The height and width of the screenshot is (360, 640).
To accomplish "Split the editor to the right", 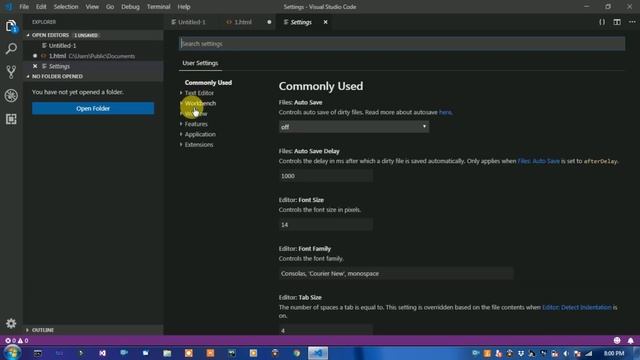I will click(x=617, y=22).
